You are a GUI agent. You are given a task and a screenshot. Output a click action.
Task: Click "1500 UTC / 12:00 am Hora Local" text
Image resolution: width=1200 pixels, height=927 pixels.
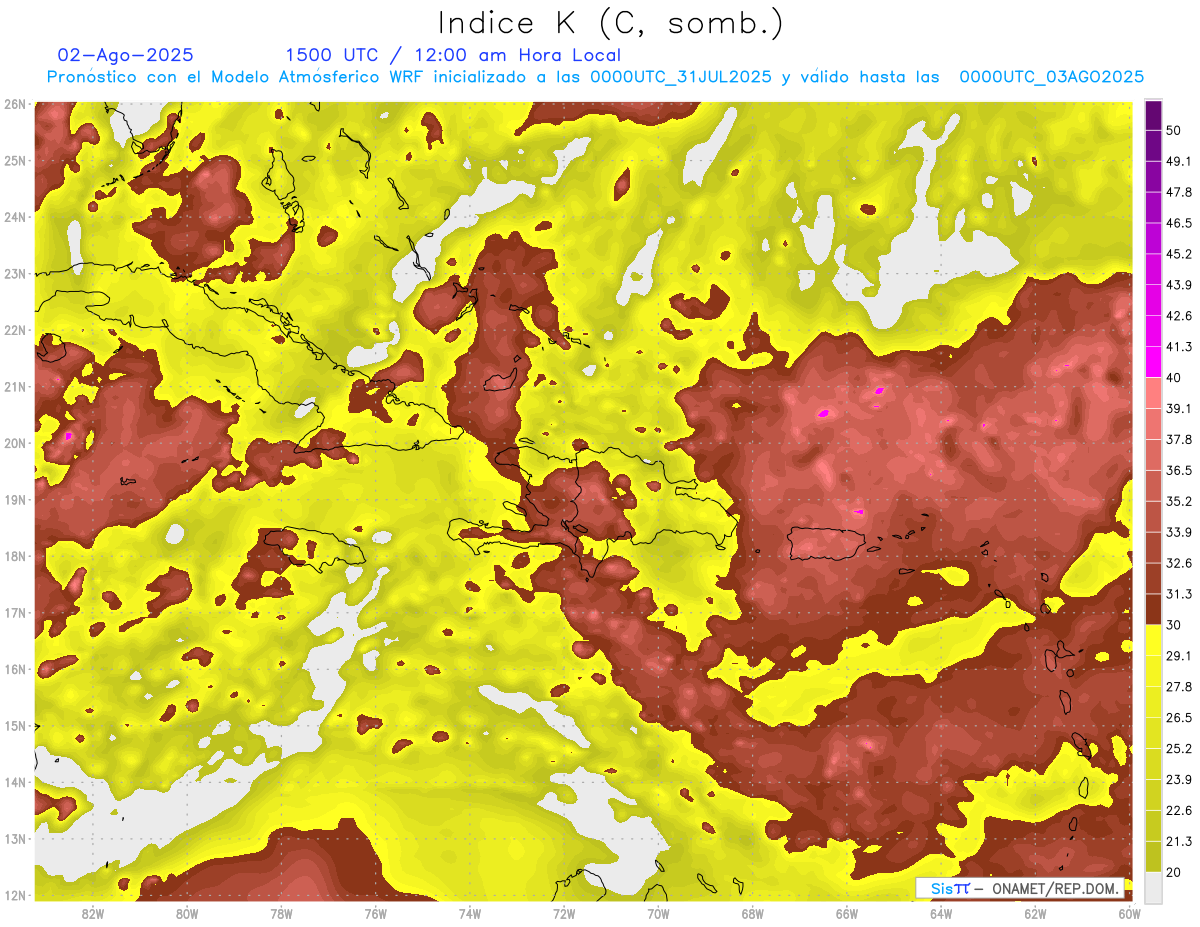click(x=453, y=55)
